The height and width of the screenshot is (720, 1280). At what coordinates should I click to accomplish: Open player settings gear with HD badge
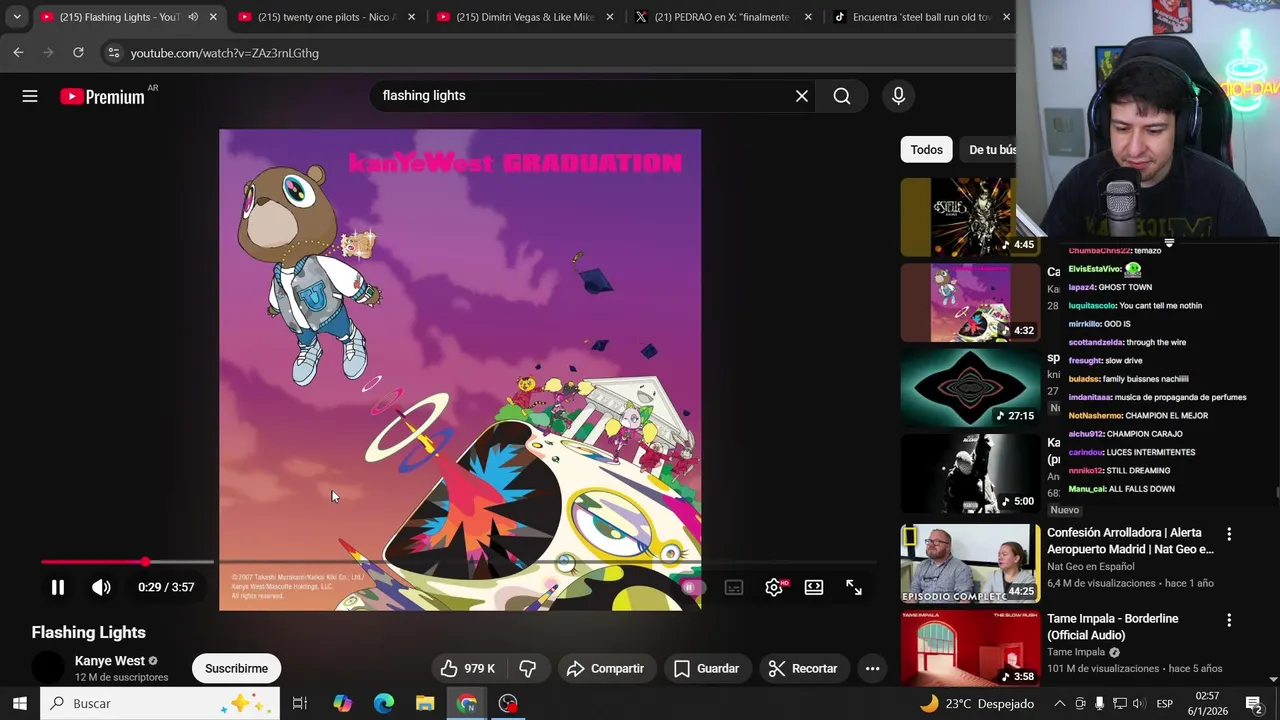click(774, 588)
